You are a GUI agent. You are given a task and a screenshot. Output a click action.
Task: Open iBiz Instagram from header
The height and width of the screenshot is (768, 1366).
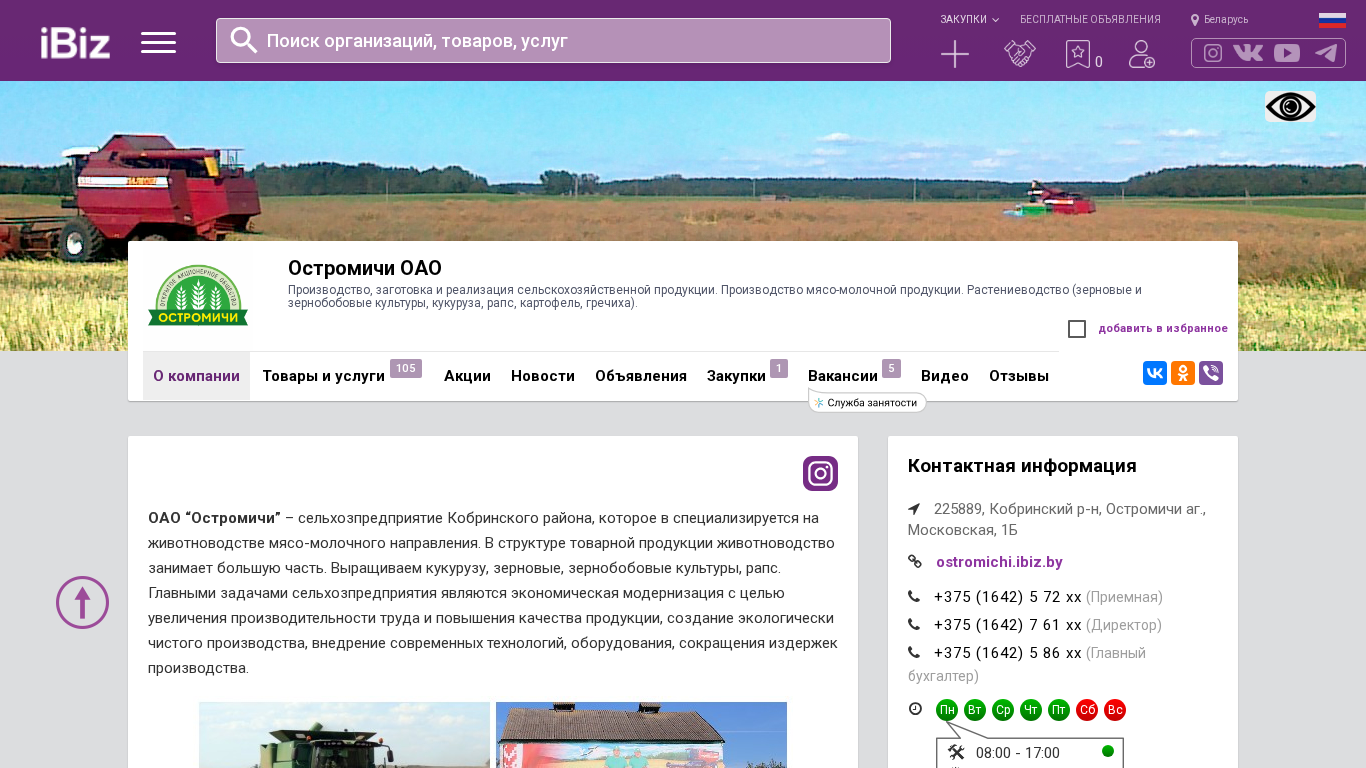pyautogui.click(x=1213, y=53)
